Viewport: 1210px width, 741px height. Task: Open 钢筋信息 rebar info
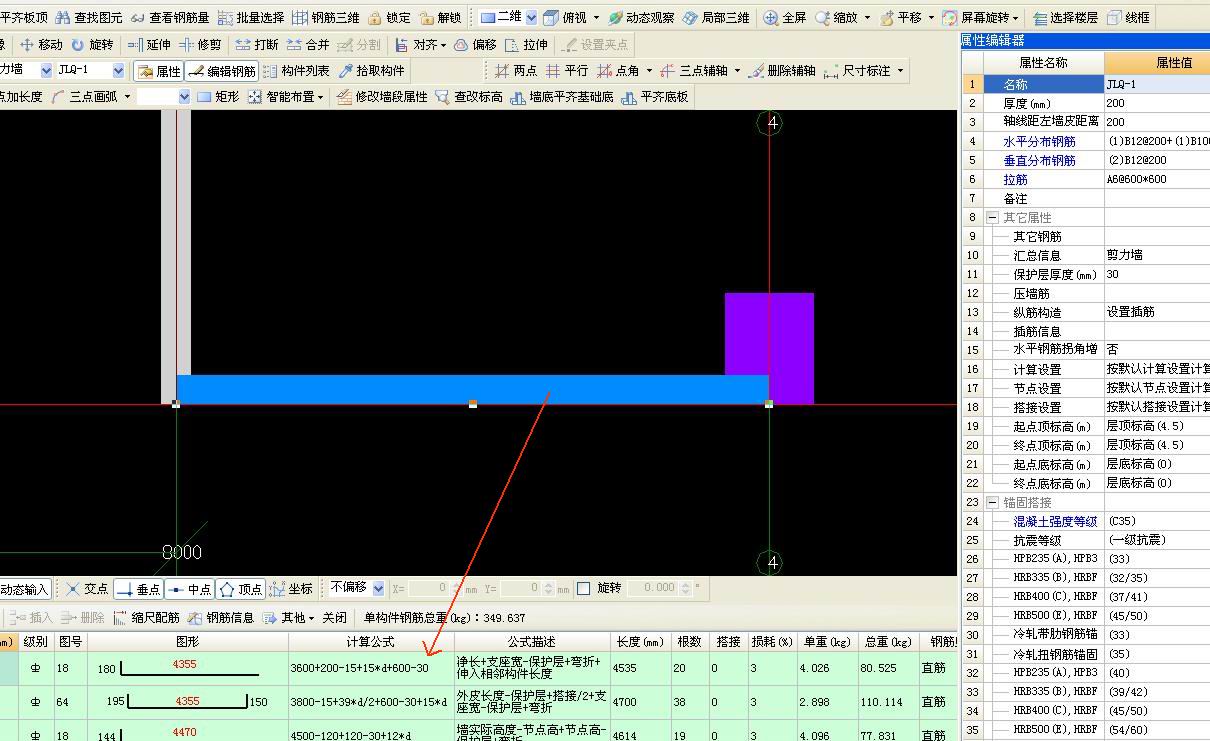click(221, 618)
